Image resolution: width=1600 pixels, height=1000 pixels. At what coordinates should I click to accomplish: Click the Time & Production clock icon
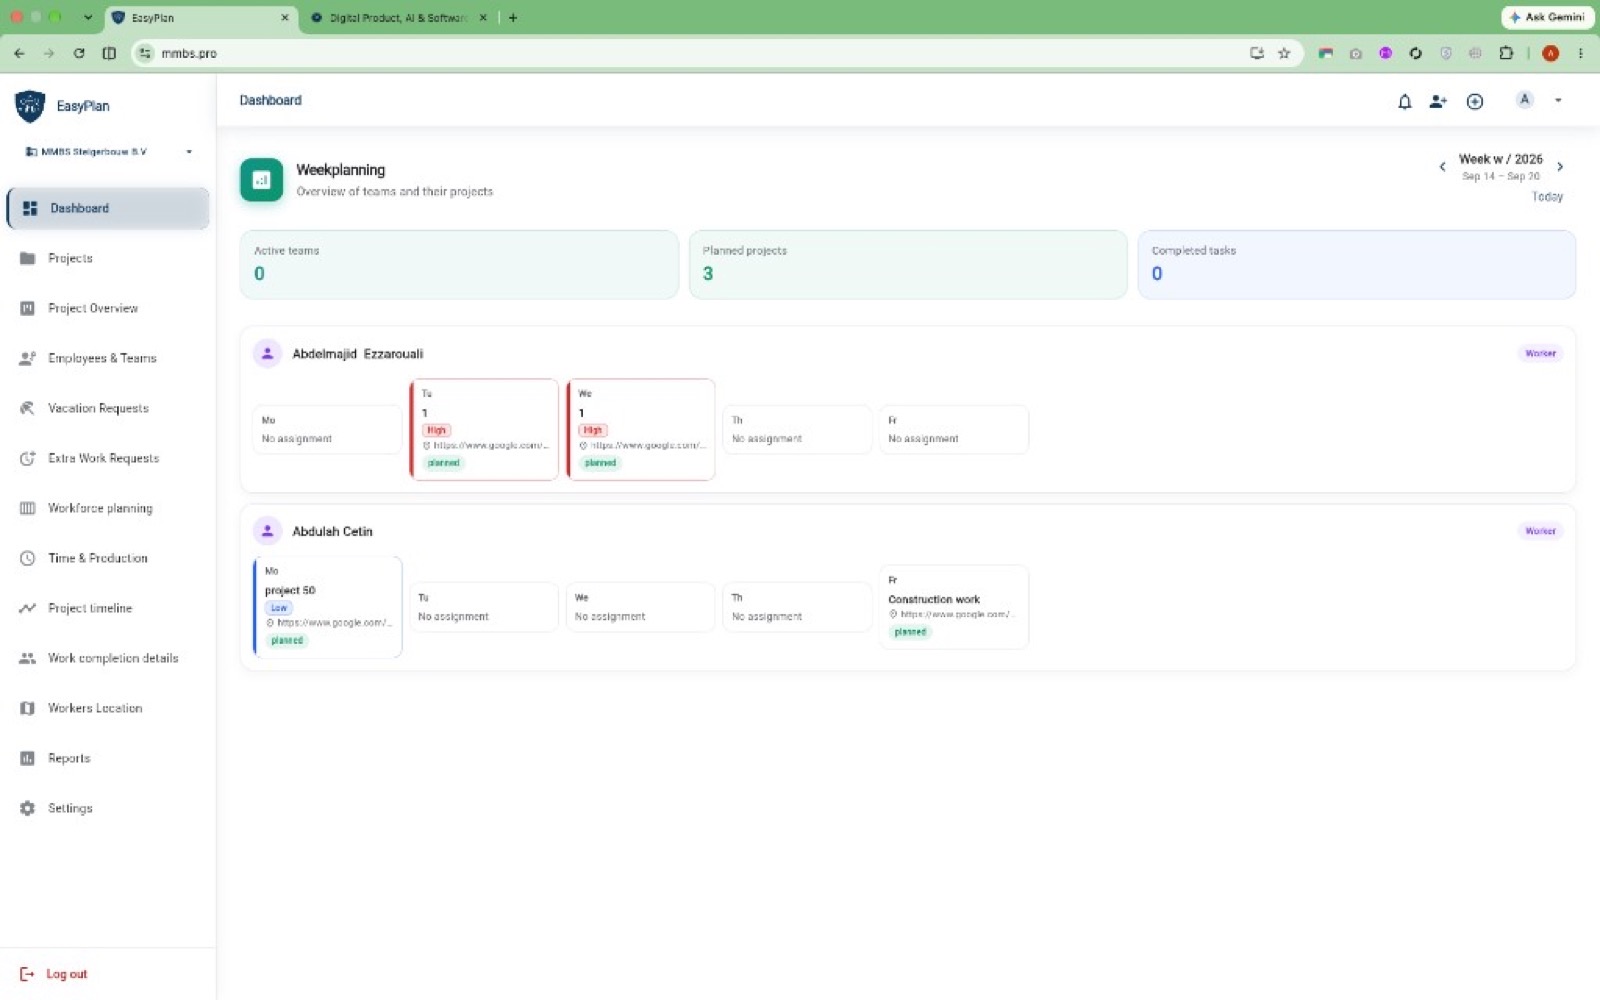coord(28,558)
